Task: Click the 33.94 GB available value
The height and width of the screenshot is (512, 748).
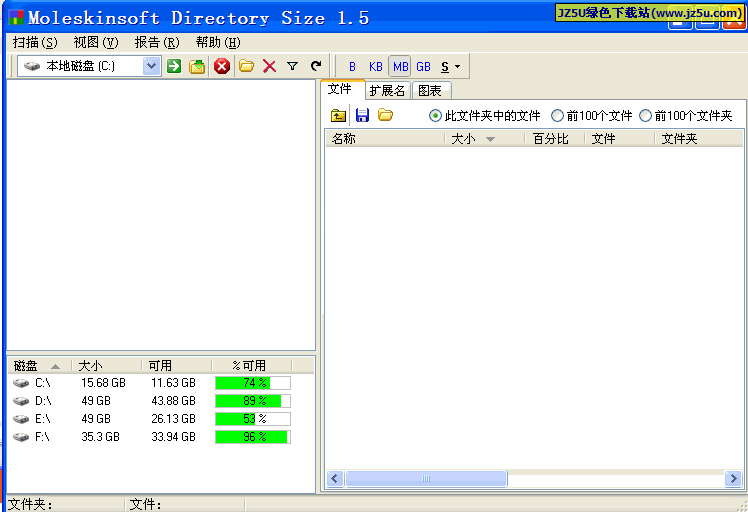Action: [173, 437]
